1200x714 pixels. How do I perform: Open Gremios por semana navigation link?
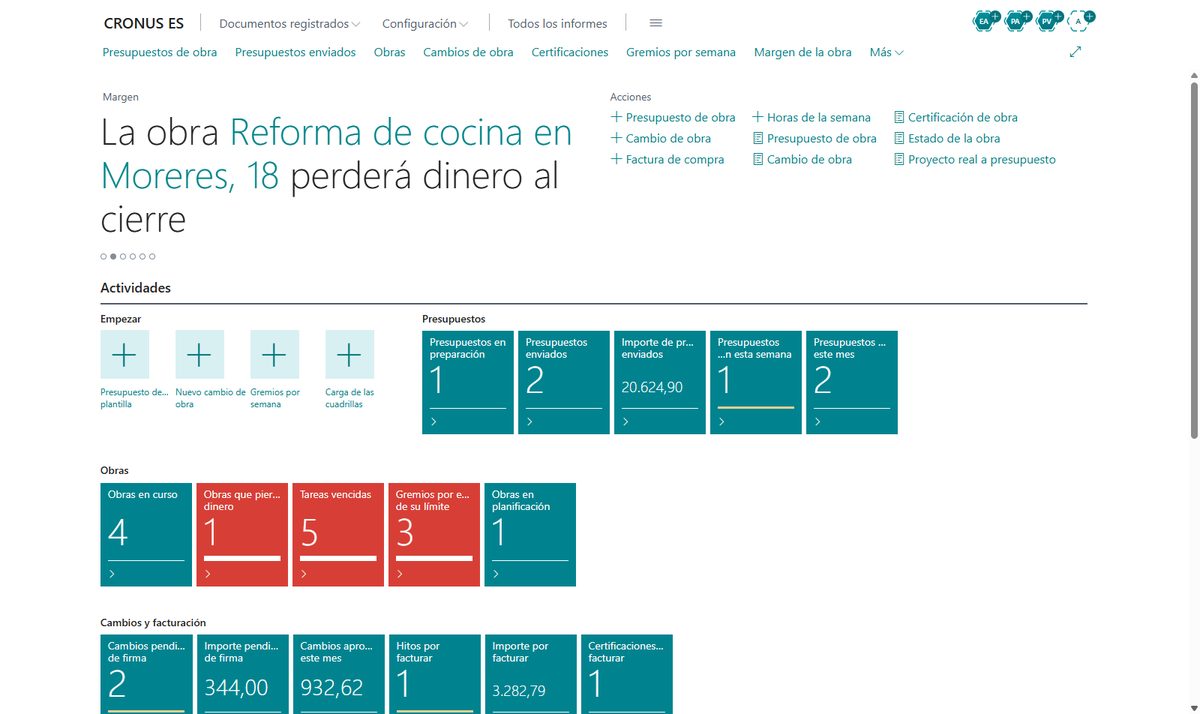[x=681, y=52]
